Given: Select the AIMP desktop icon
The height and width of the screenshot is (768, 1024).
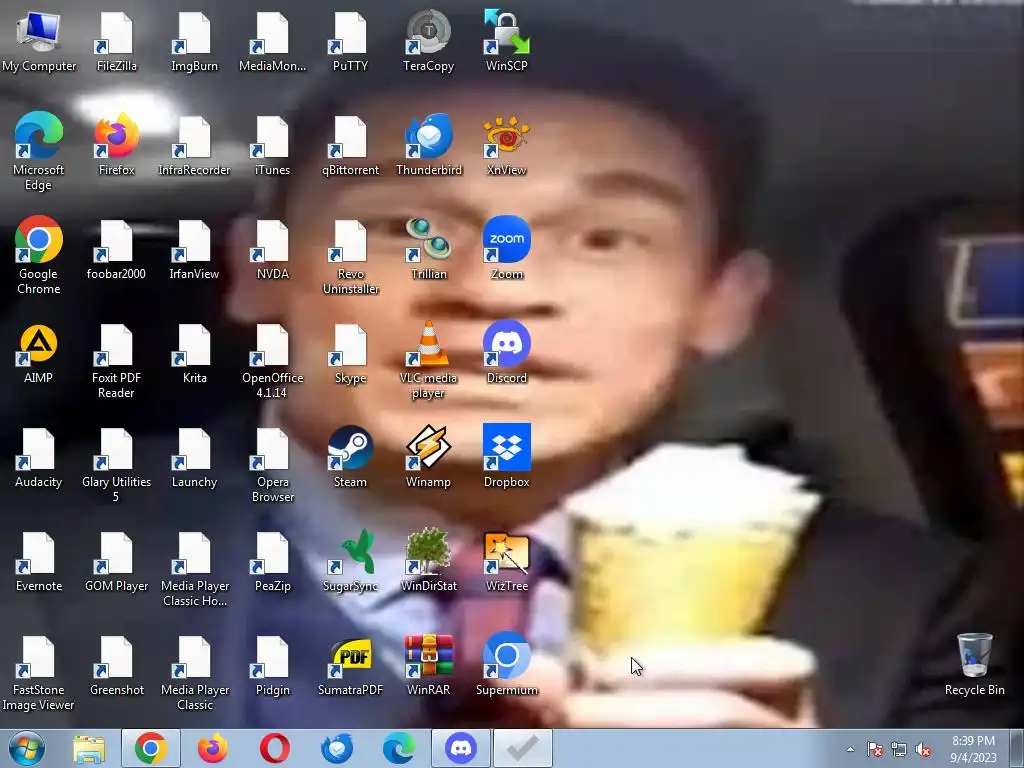Looking at the screenshot, I should pyautogui.click(x=39, y=353).
